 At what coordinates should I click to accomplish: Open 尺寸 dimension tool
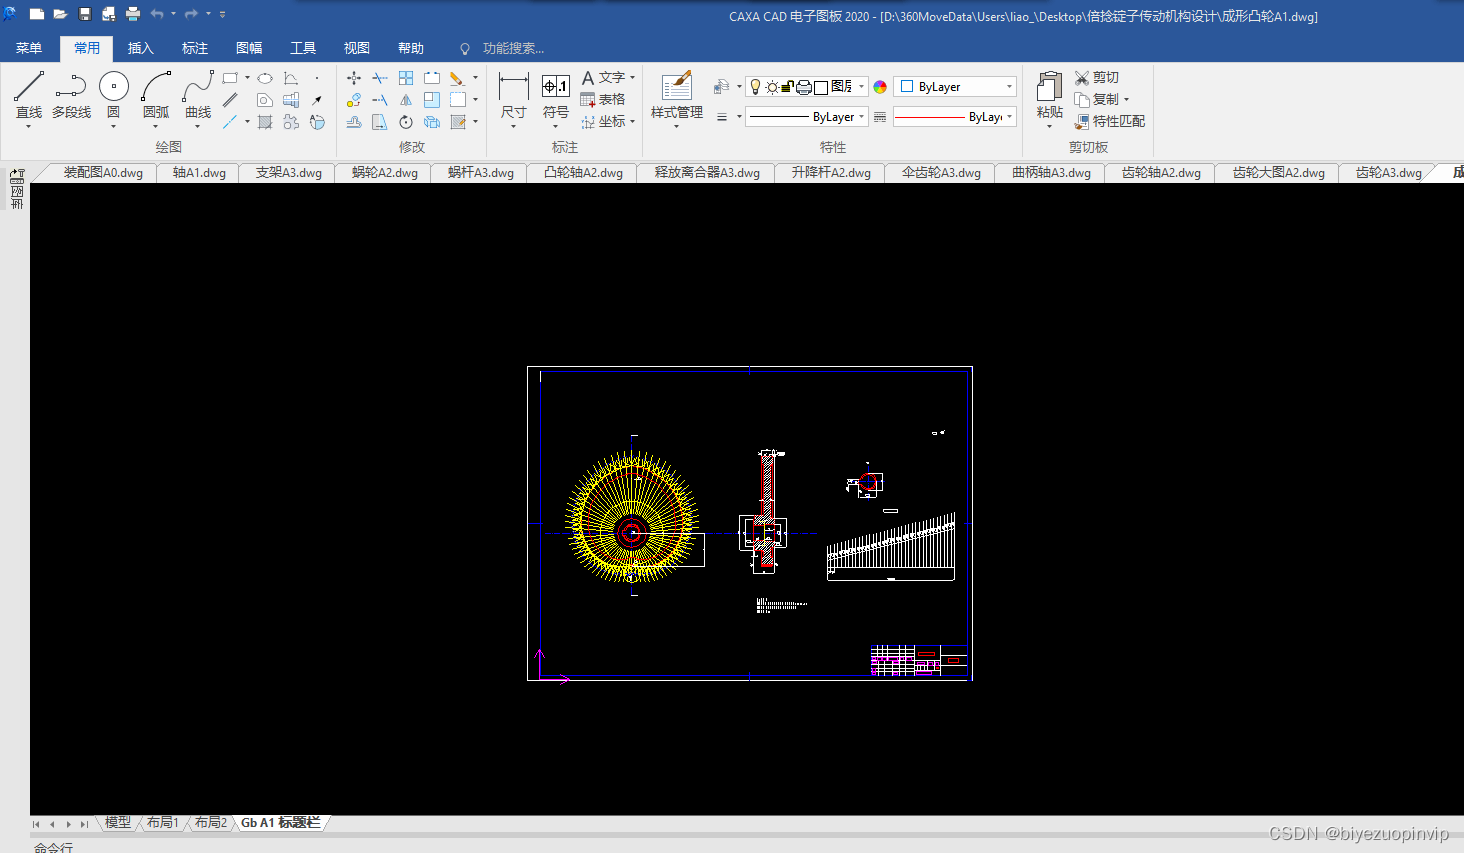pos(513,95)
